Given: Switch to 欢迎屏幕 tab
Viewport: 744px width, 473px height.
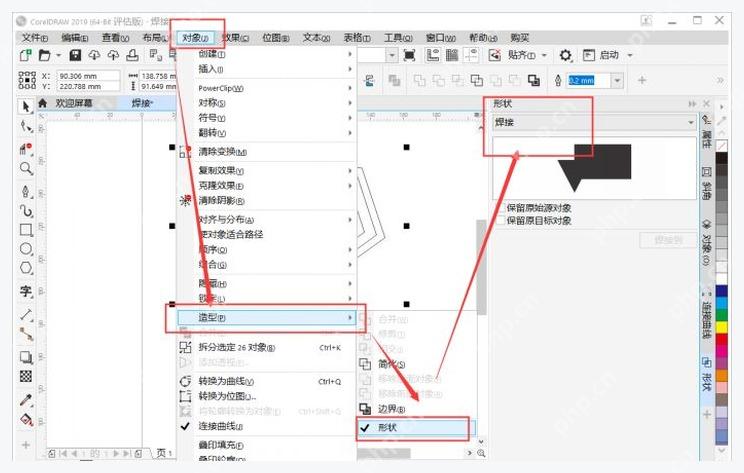Looking at the screenshot, I should coord(74,103).
